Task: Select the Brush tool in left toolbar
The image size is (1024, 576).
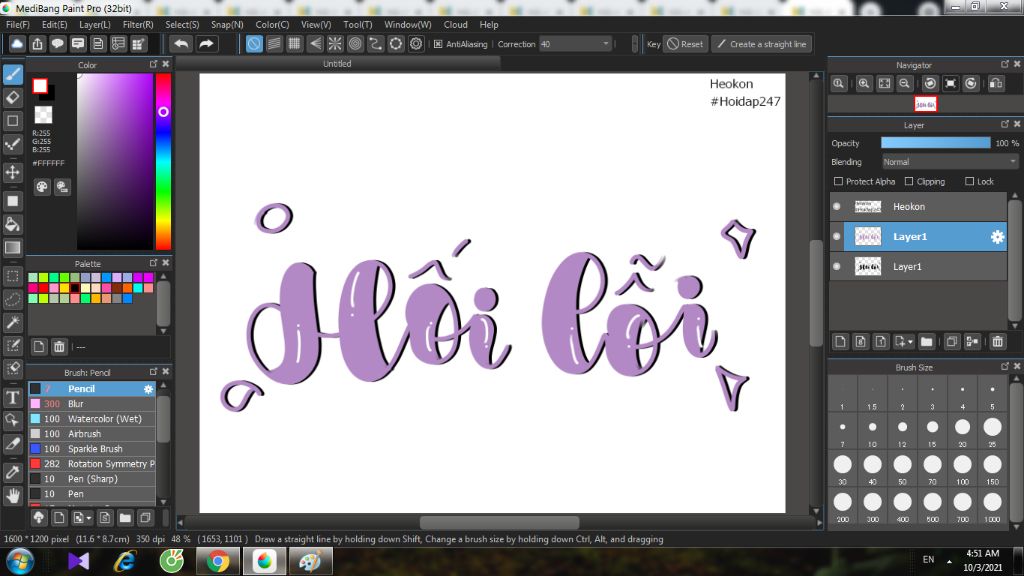Action: 12,74
